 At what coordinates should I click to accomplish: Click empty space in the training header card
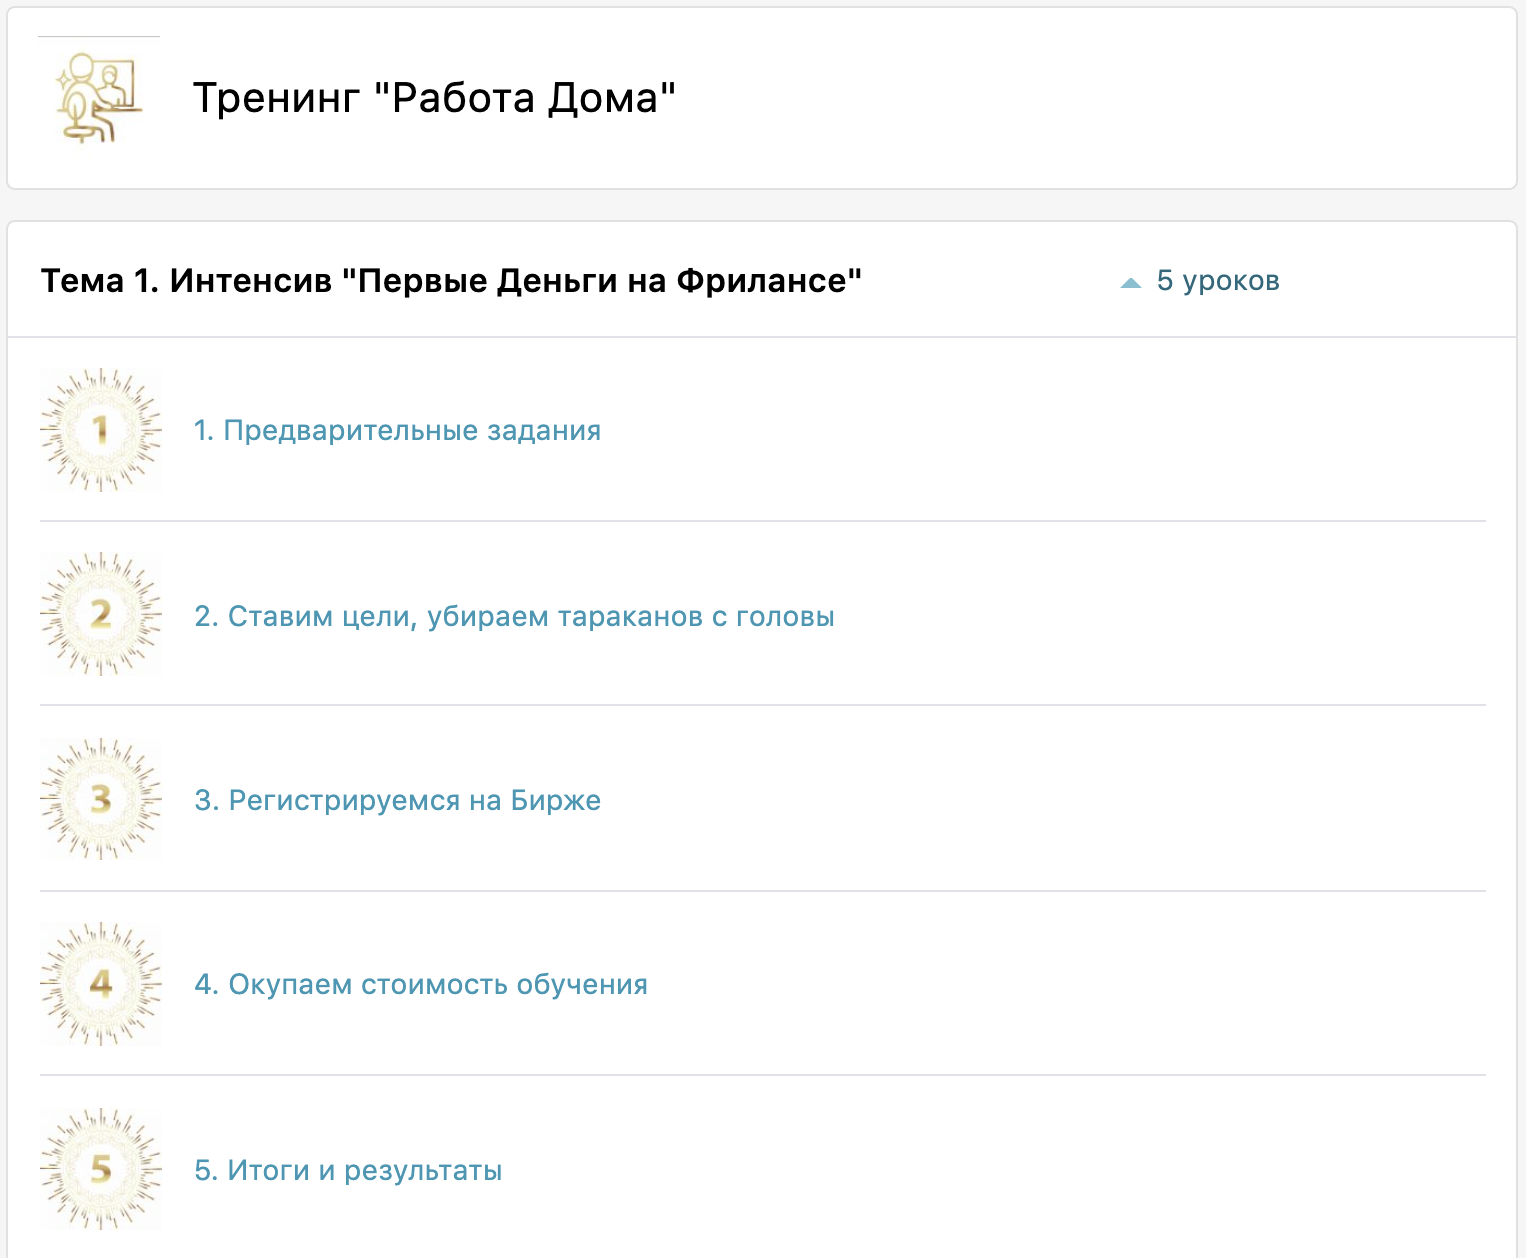pos(1100,98)
